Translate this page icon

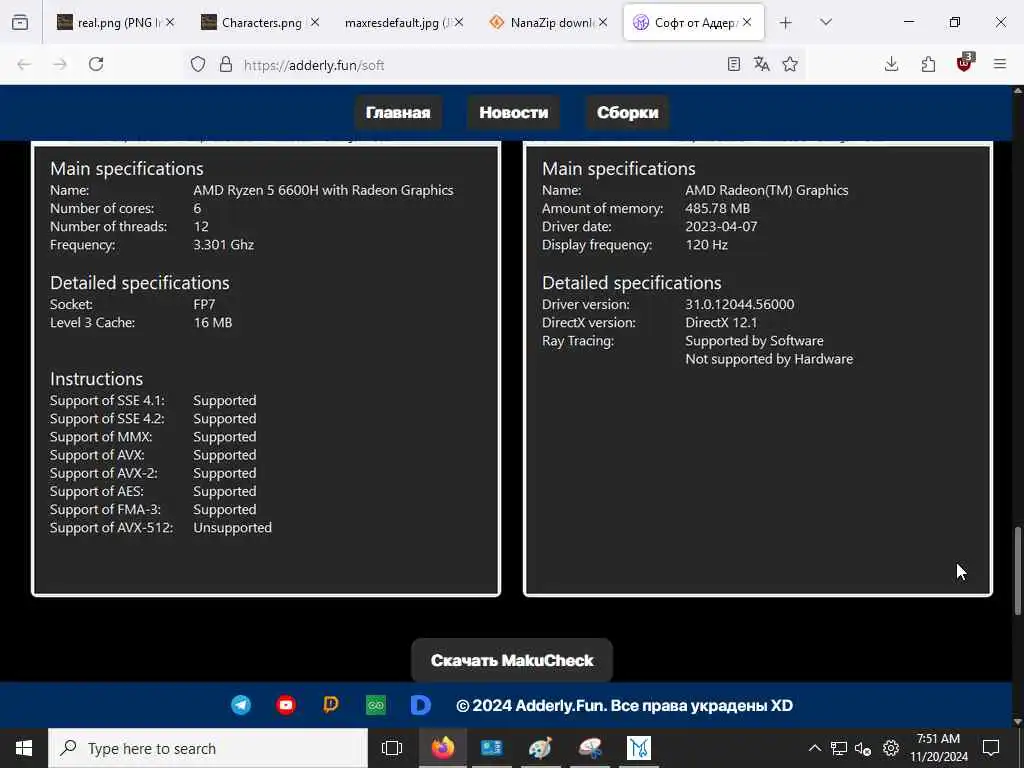tap(761, 64)
